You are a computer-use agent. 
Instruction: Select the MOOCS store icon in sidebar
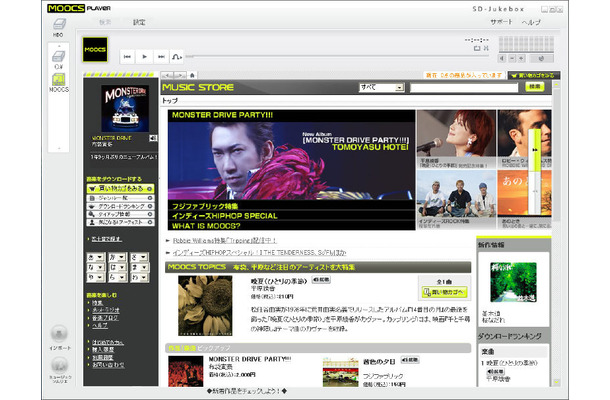(58, 79)
